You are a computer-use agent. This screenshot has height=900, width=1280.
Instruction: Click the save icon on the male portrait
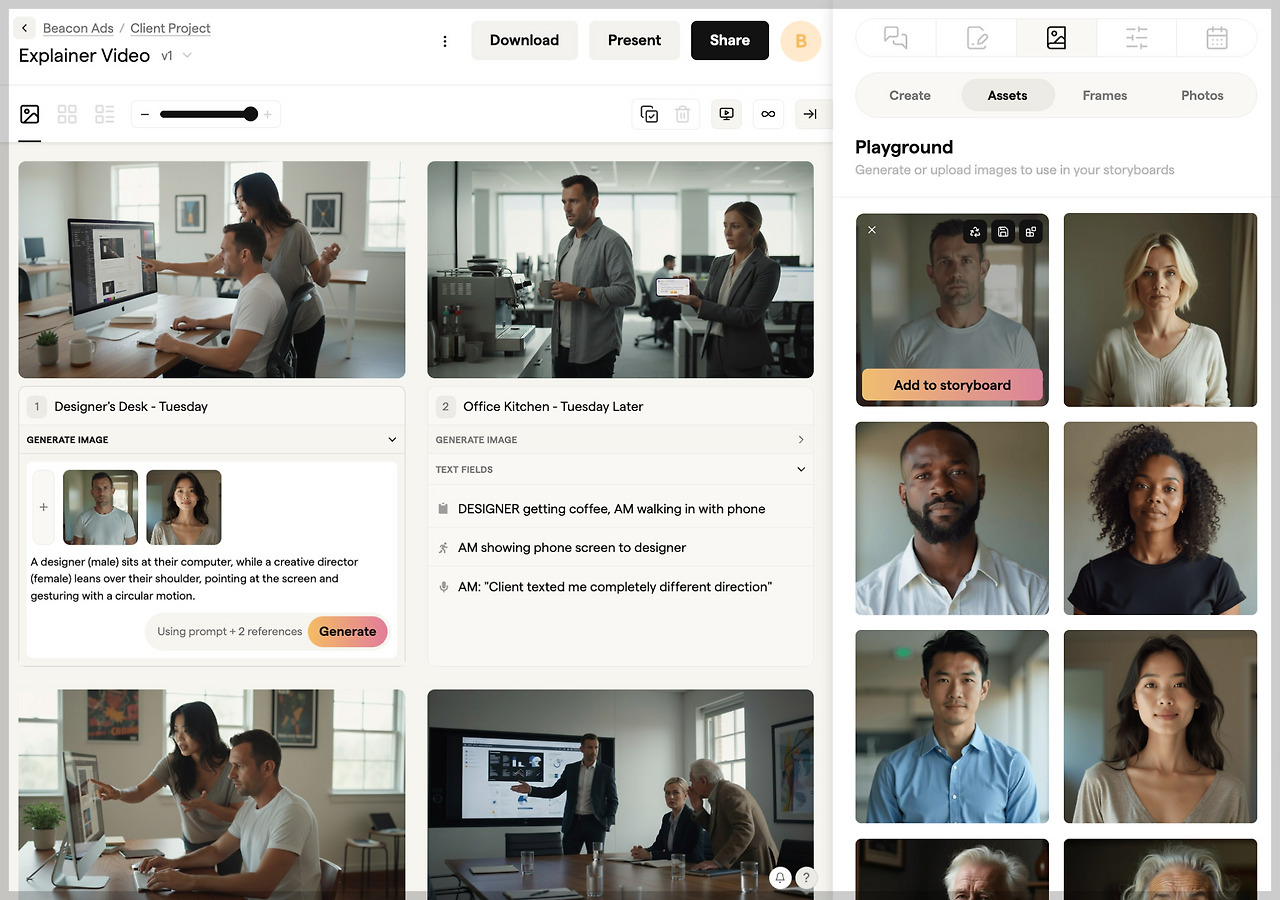tap(1003, 232)
